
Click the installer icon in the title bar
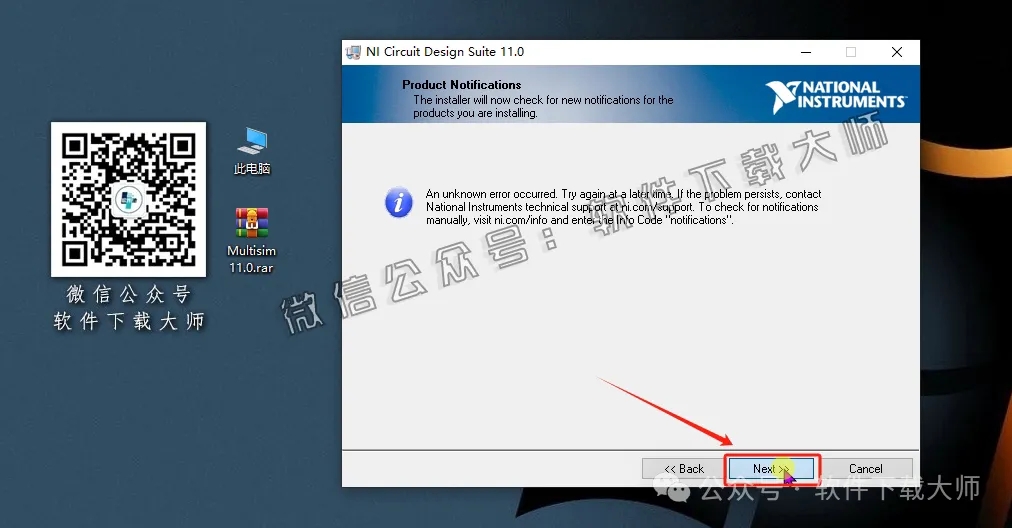point(353,52)
